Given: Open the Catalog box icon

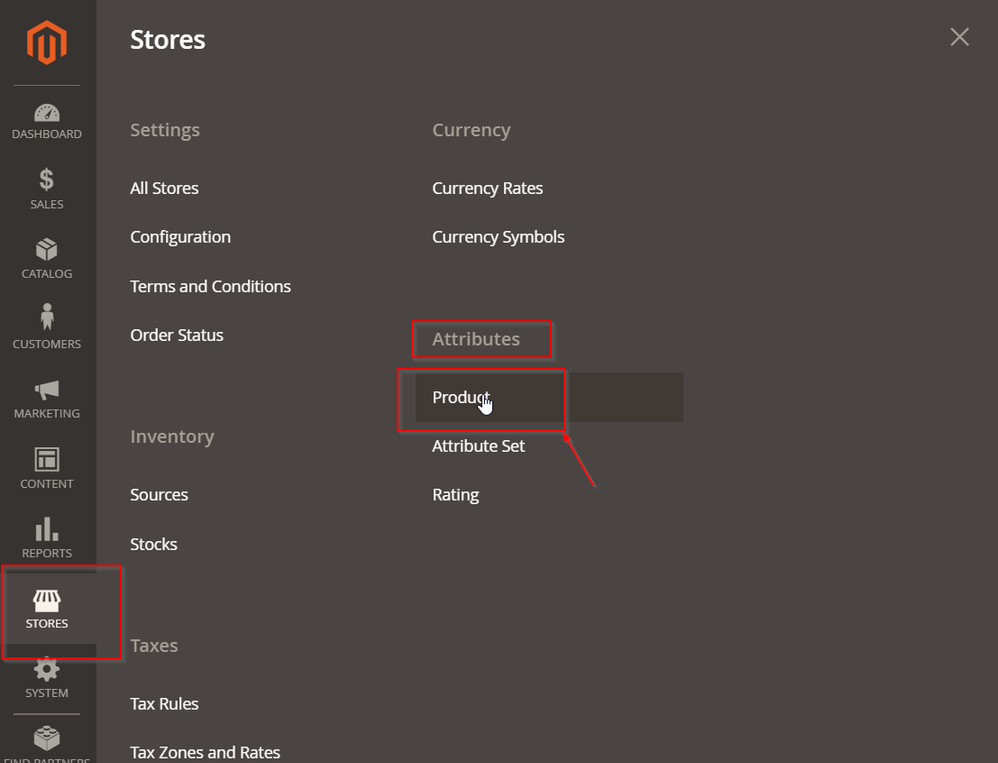Looking at the screenshot, I should pyautogui.click(x=46, y=249).
